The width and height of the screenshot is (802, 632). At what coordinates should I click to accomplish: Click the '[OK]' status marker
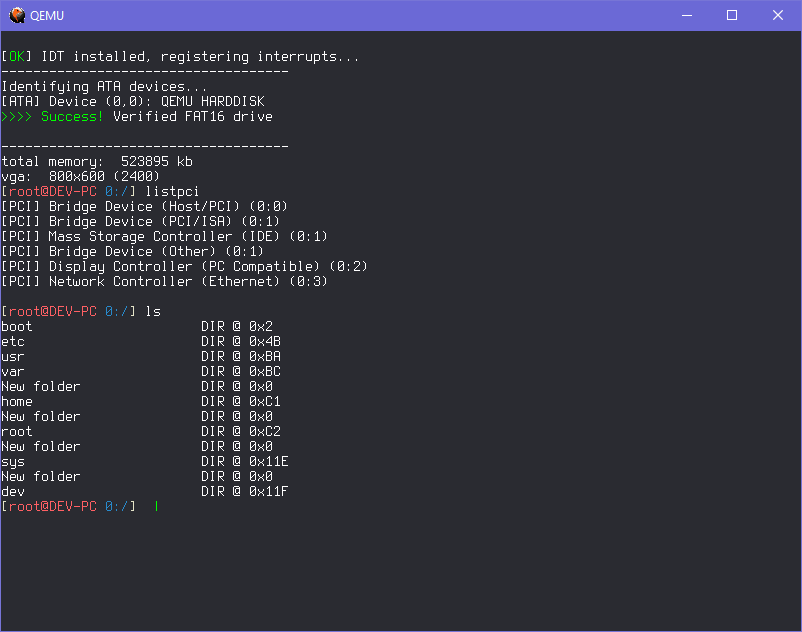(x=17, y=56)
